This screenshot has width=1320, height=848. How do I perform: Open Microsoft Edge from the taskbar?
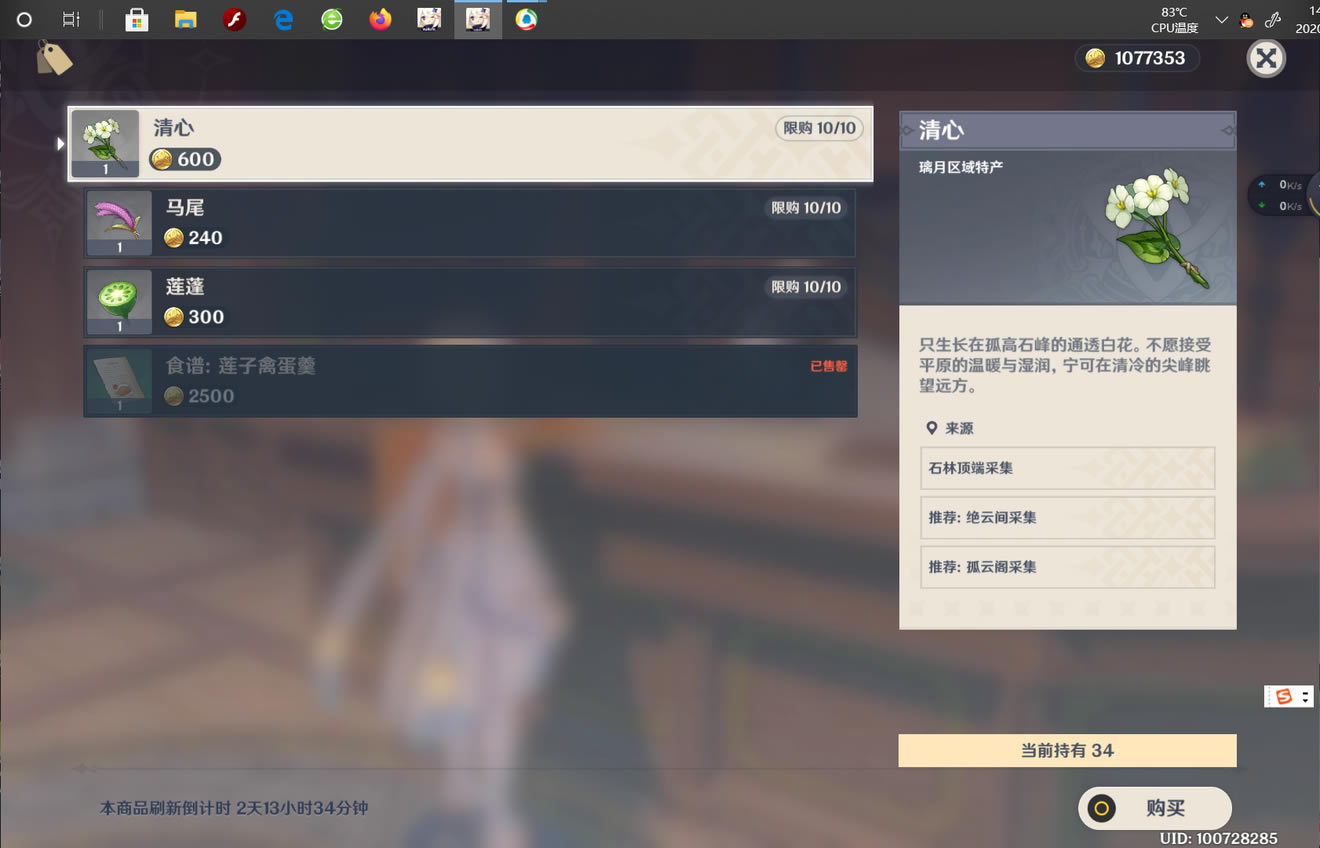(283, 19)
